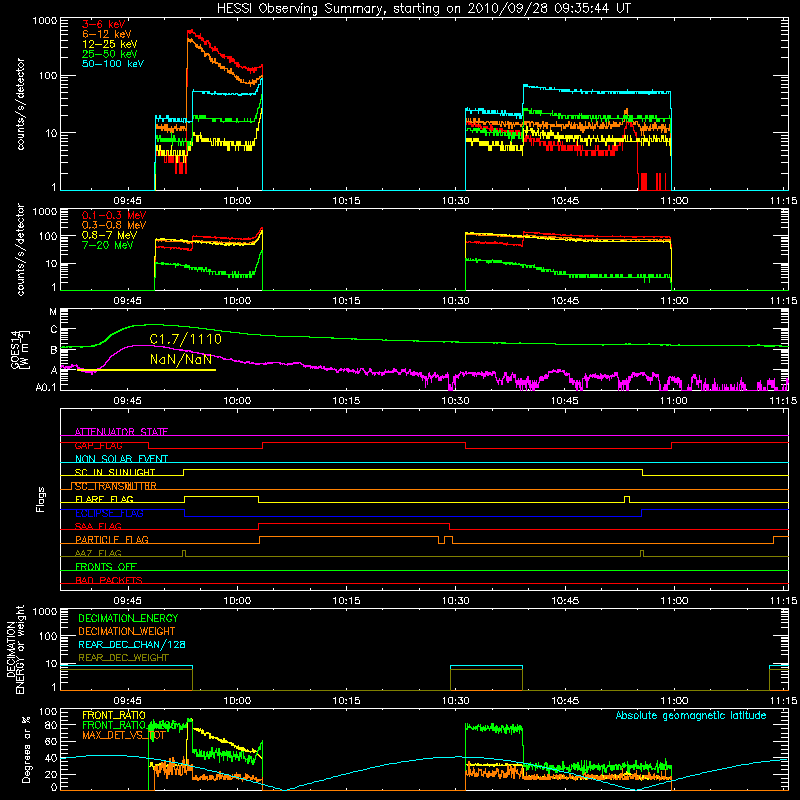This screenshot has width=800, height=800.
Task: Select the 11:00 tick label under GOES panel
Action: coord(674,401)
